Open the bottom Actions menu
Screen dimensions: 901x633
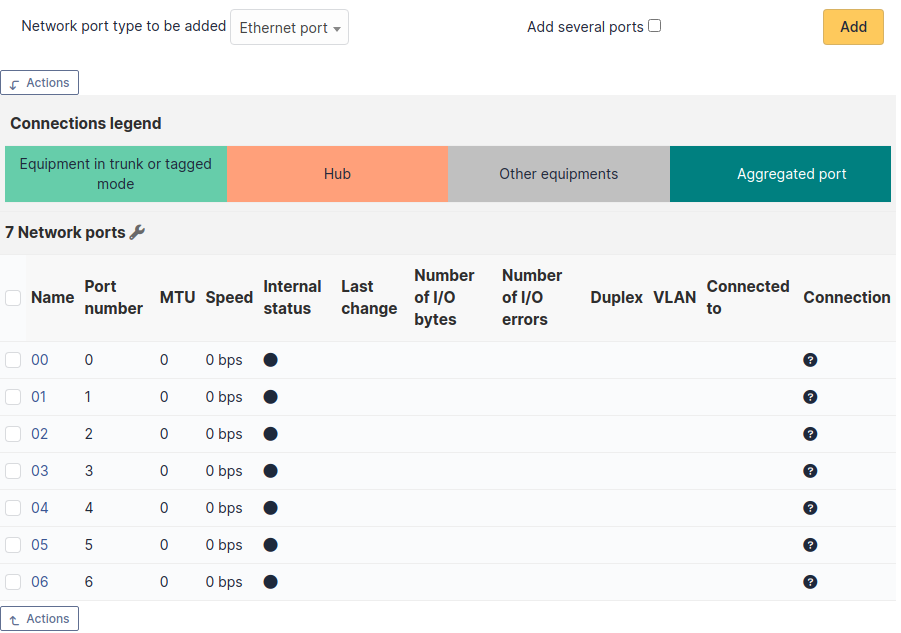(x=40, y=619)
